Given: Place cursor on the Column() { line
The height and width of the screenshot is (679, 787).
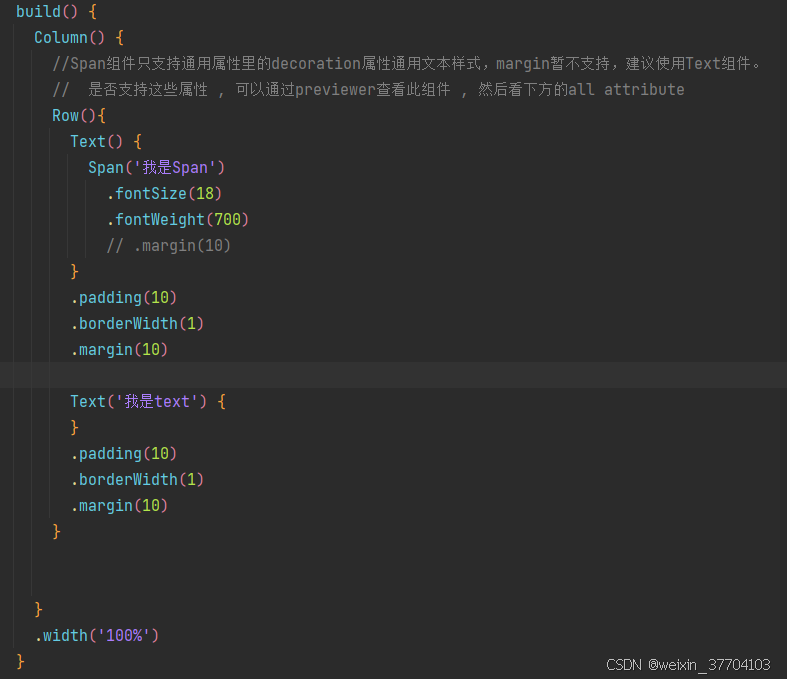Looking at the screenshot, I should coord(79,38).
